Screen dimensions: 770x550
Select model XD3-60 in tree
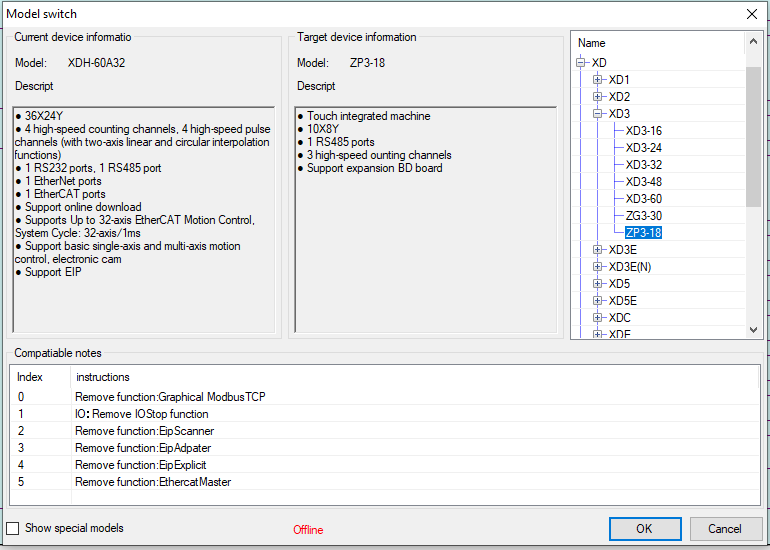point(643,199)
